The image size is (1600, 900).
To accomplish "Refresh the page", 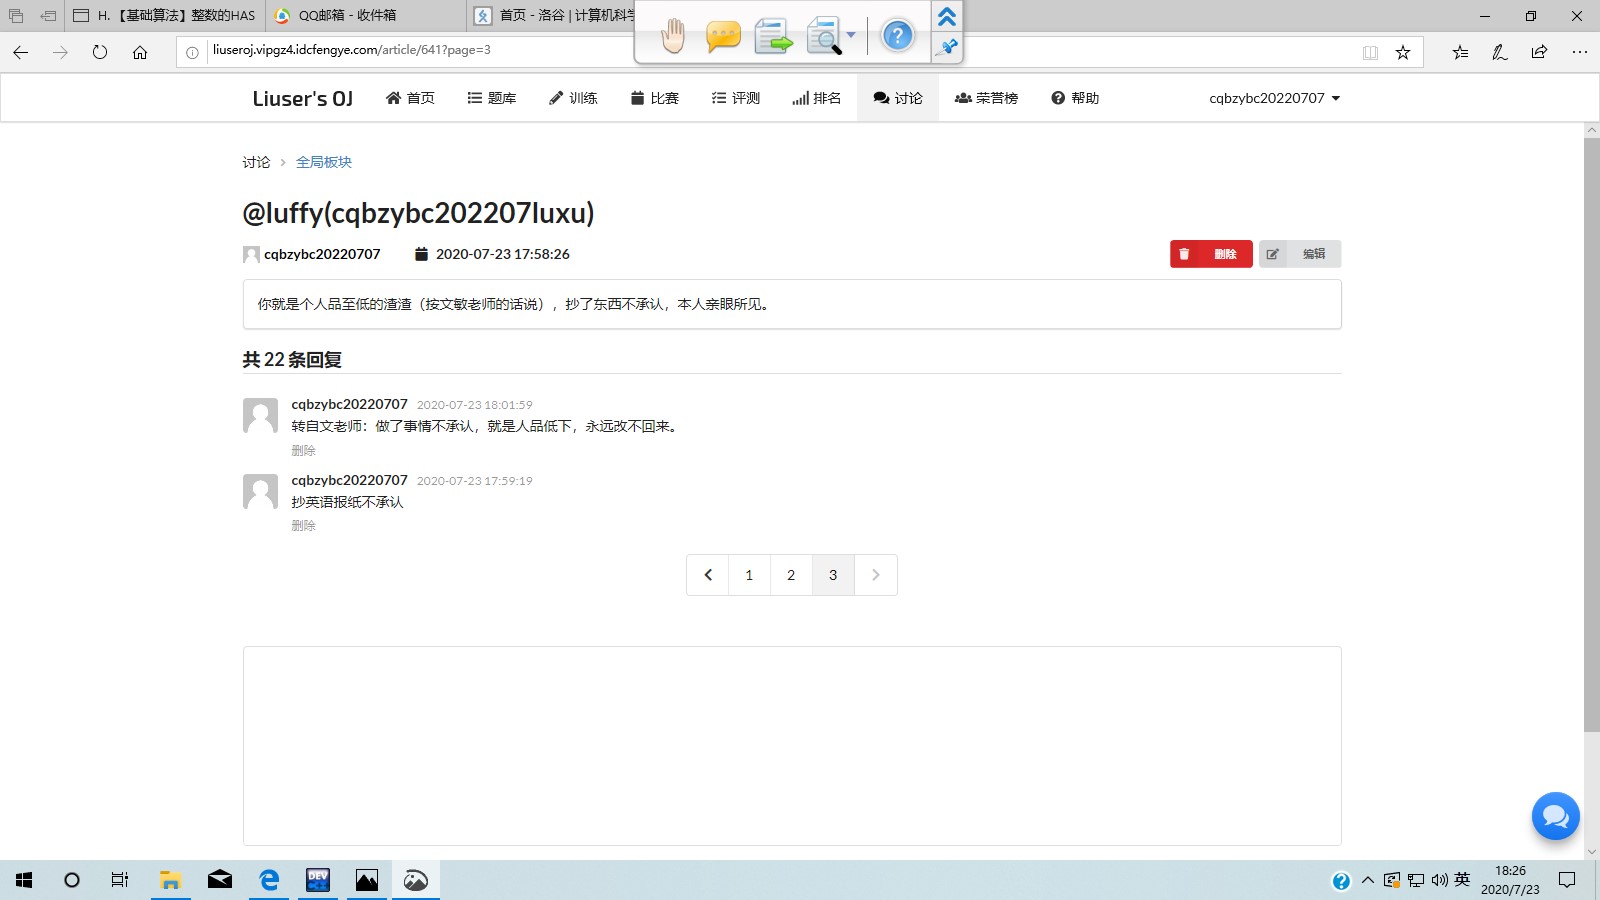I will coord(100,52).
